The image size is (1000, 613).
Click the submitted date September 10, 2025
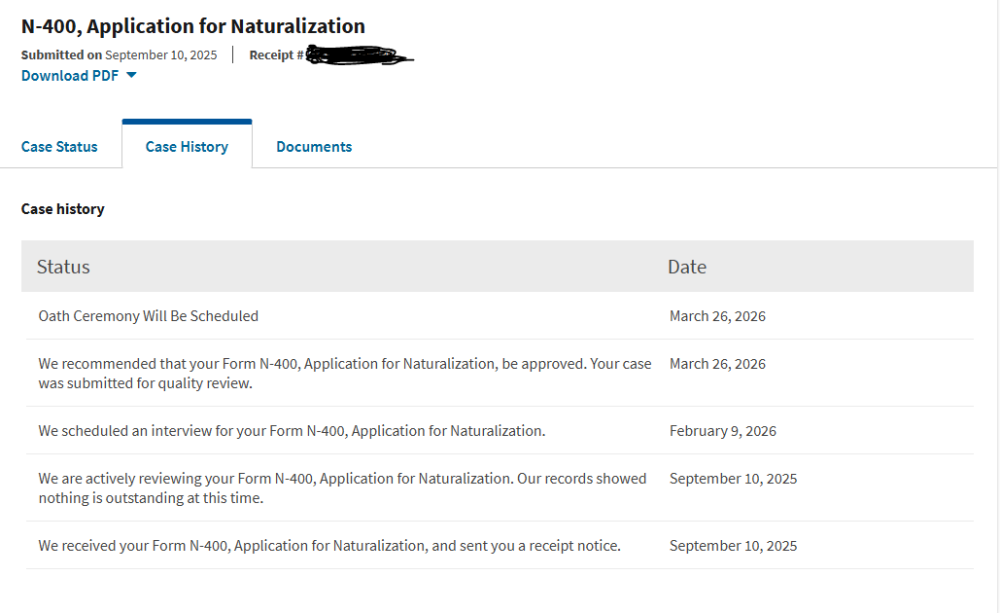coord(160,55)
